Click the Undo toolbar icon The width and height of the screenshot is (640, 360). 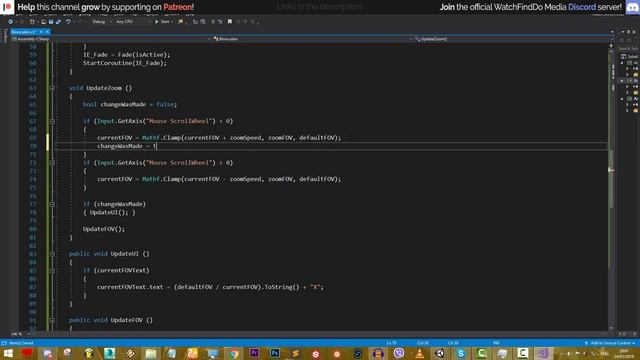coord(68,22)
